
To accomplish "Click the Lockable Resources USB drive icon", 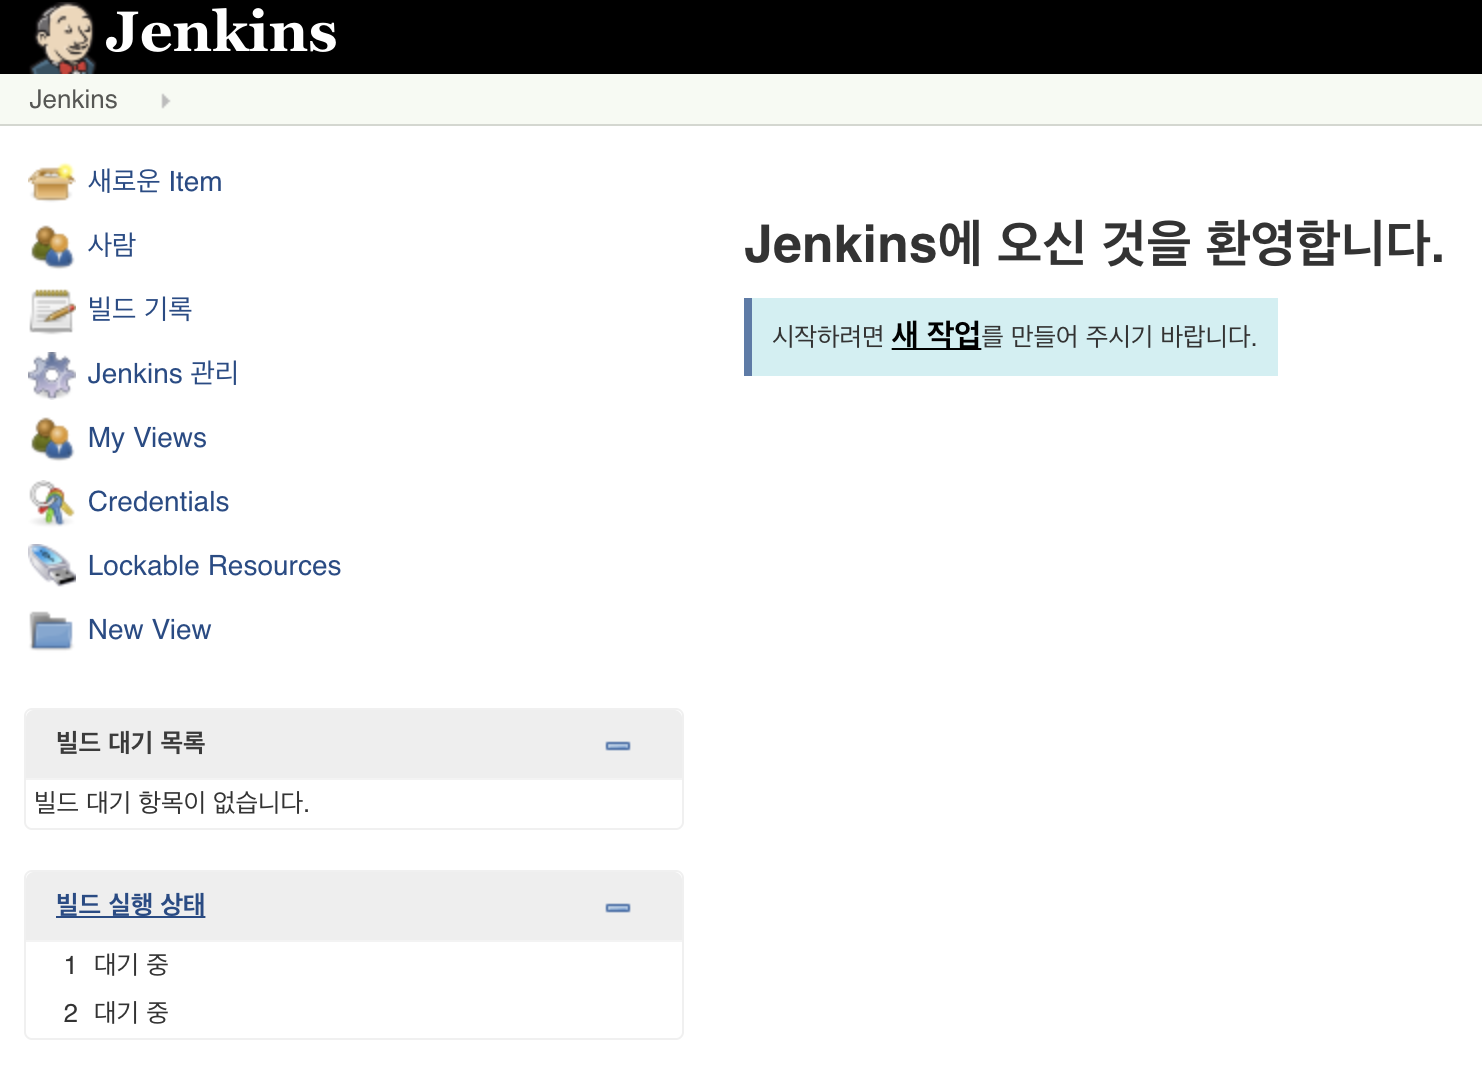I will (51, 566).
